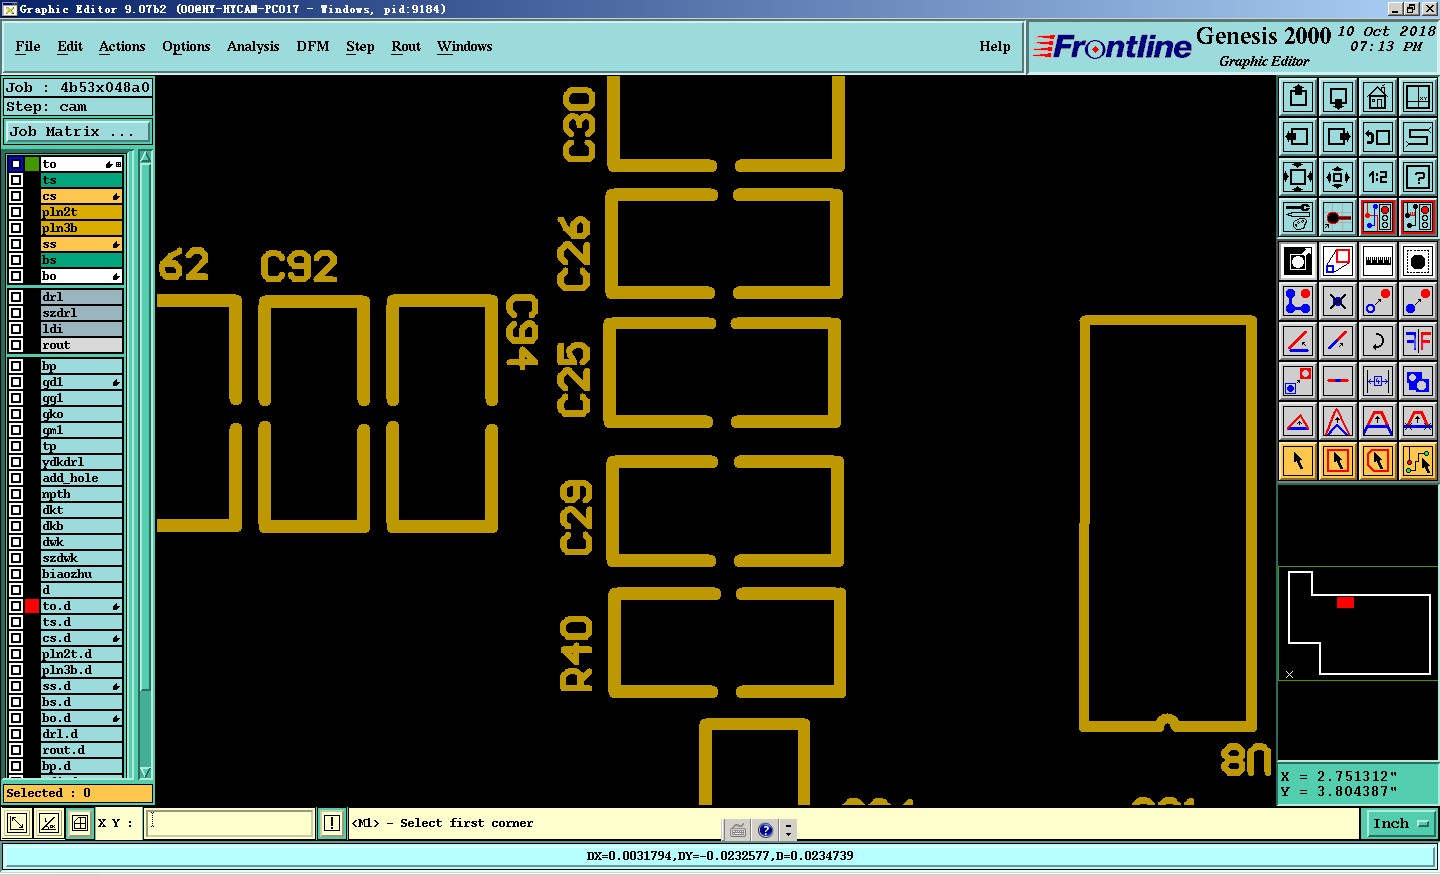Viewport: 1440px width, 876px height.
Task: Toggle visibility checkbox for layer drl
Action: pos(16,297)
